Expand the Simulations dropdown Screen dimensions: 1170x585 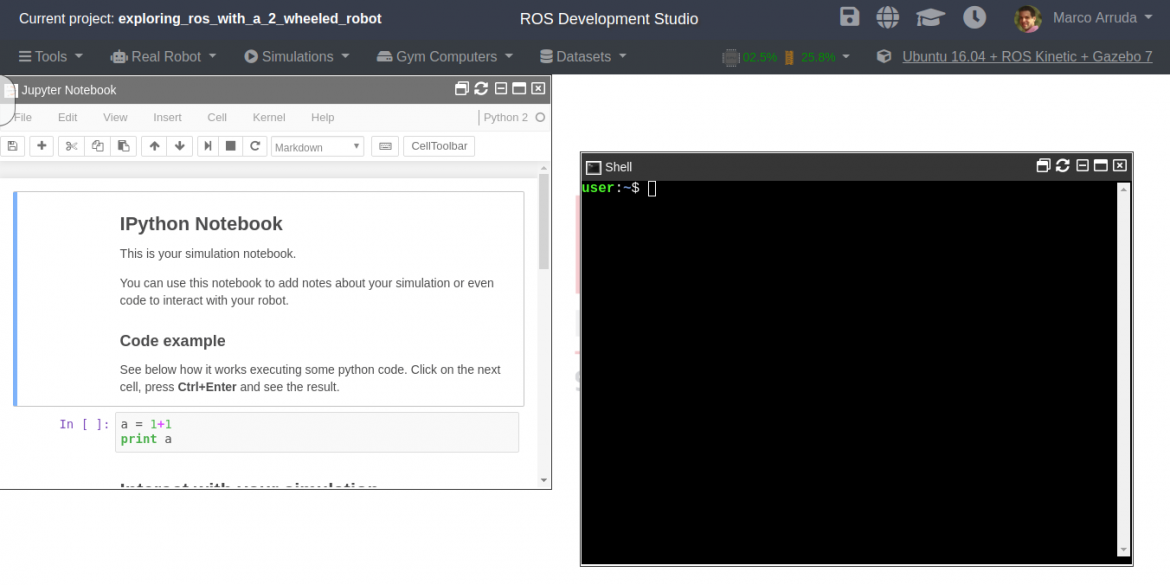pyautogui.click(x=297, y=57)
